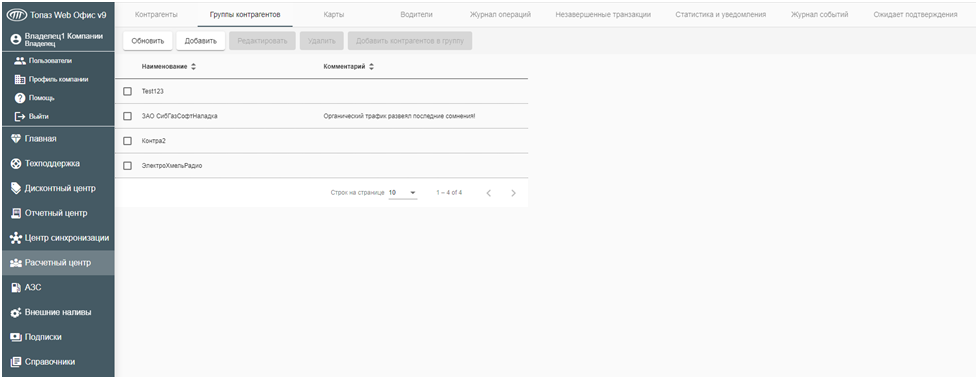The width and height of the screenshot is (978, 379).
Task: Click the Помощь question mark icon
Action: pos(20,98)
